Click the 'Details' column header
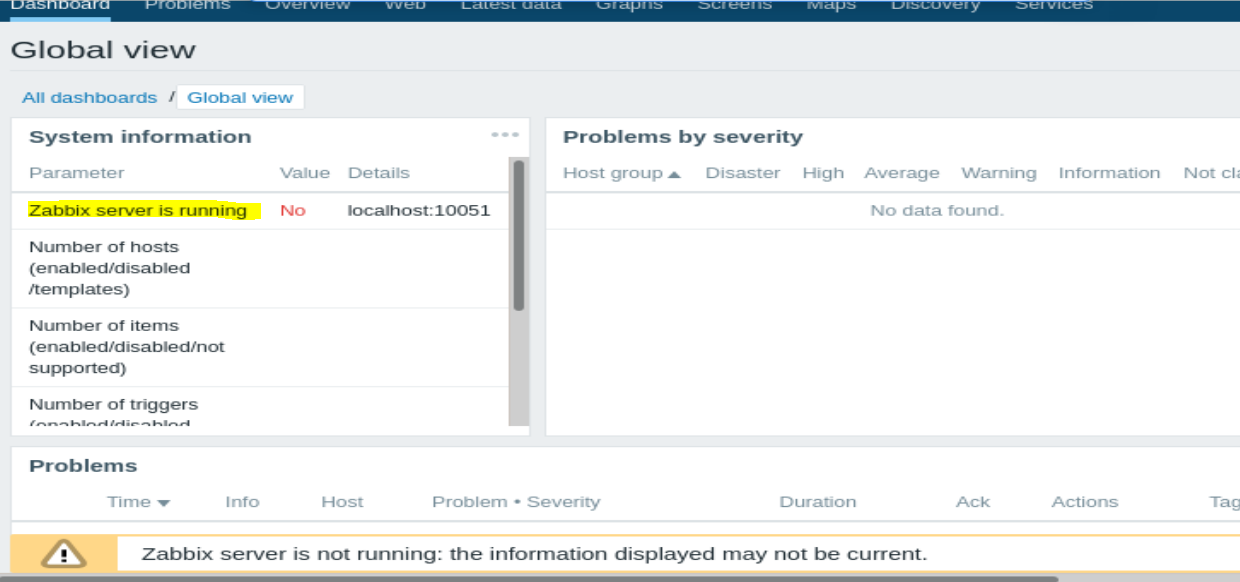This screenshot has width=1240, height=582. (379, 173)
